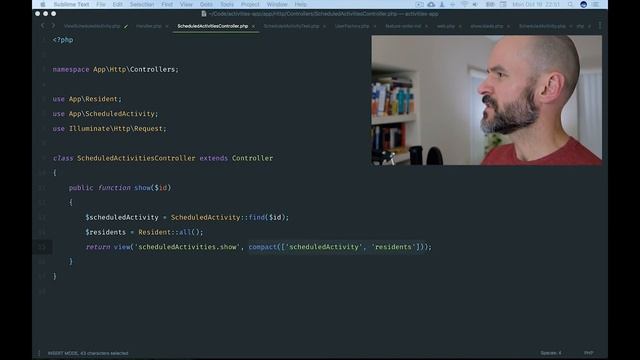
Task: Click 'namespace' keyword in the editor
Action: (x=71, y=69)
